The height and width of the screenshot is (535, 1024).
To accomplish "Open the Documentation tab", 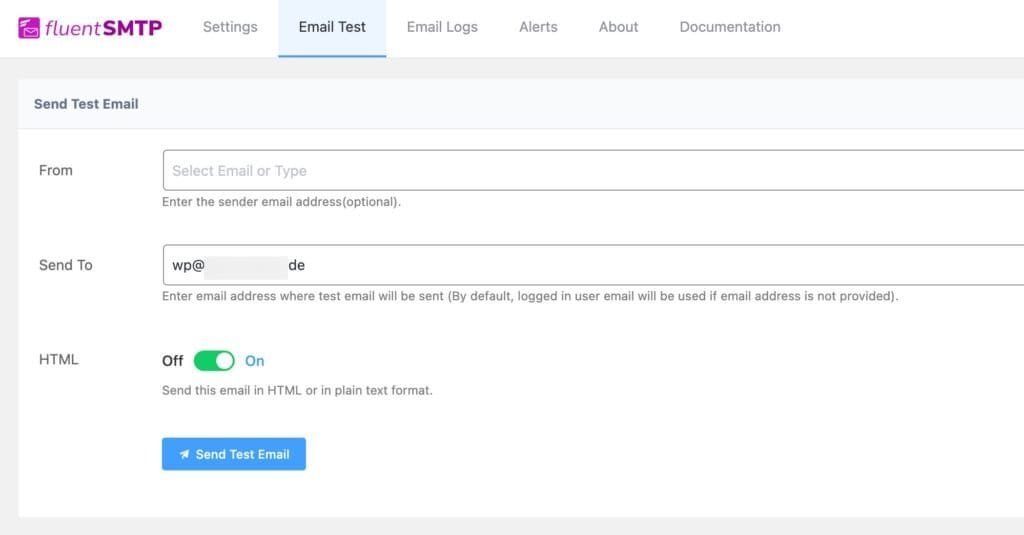I will click(729, 27).
